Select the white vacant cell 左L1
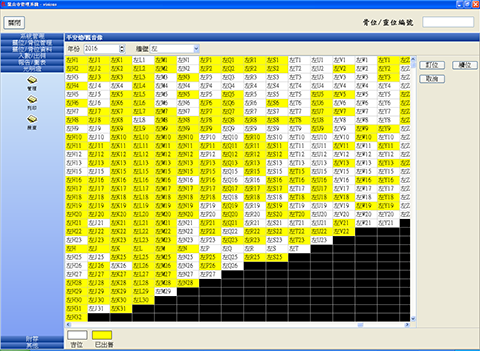 pyautogui.click(x=143, y=60)
